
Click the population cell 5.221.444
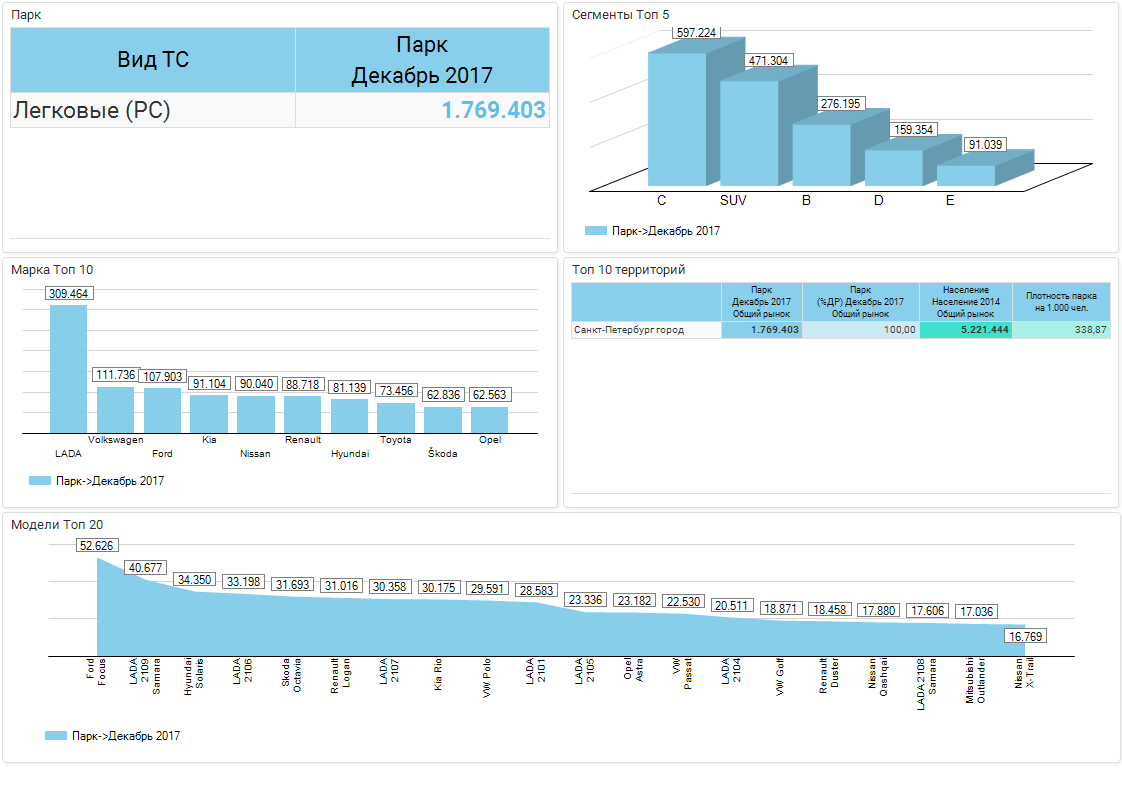tap(965, 330)
